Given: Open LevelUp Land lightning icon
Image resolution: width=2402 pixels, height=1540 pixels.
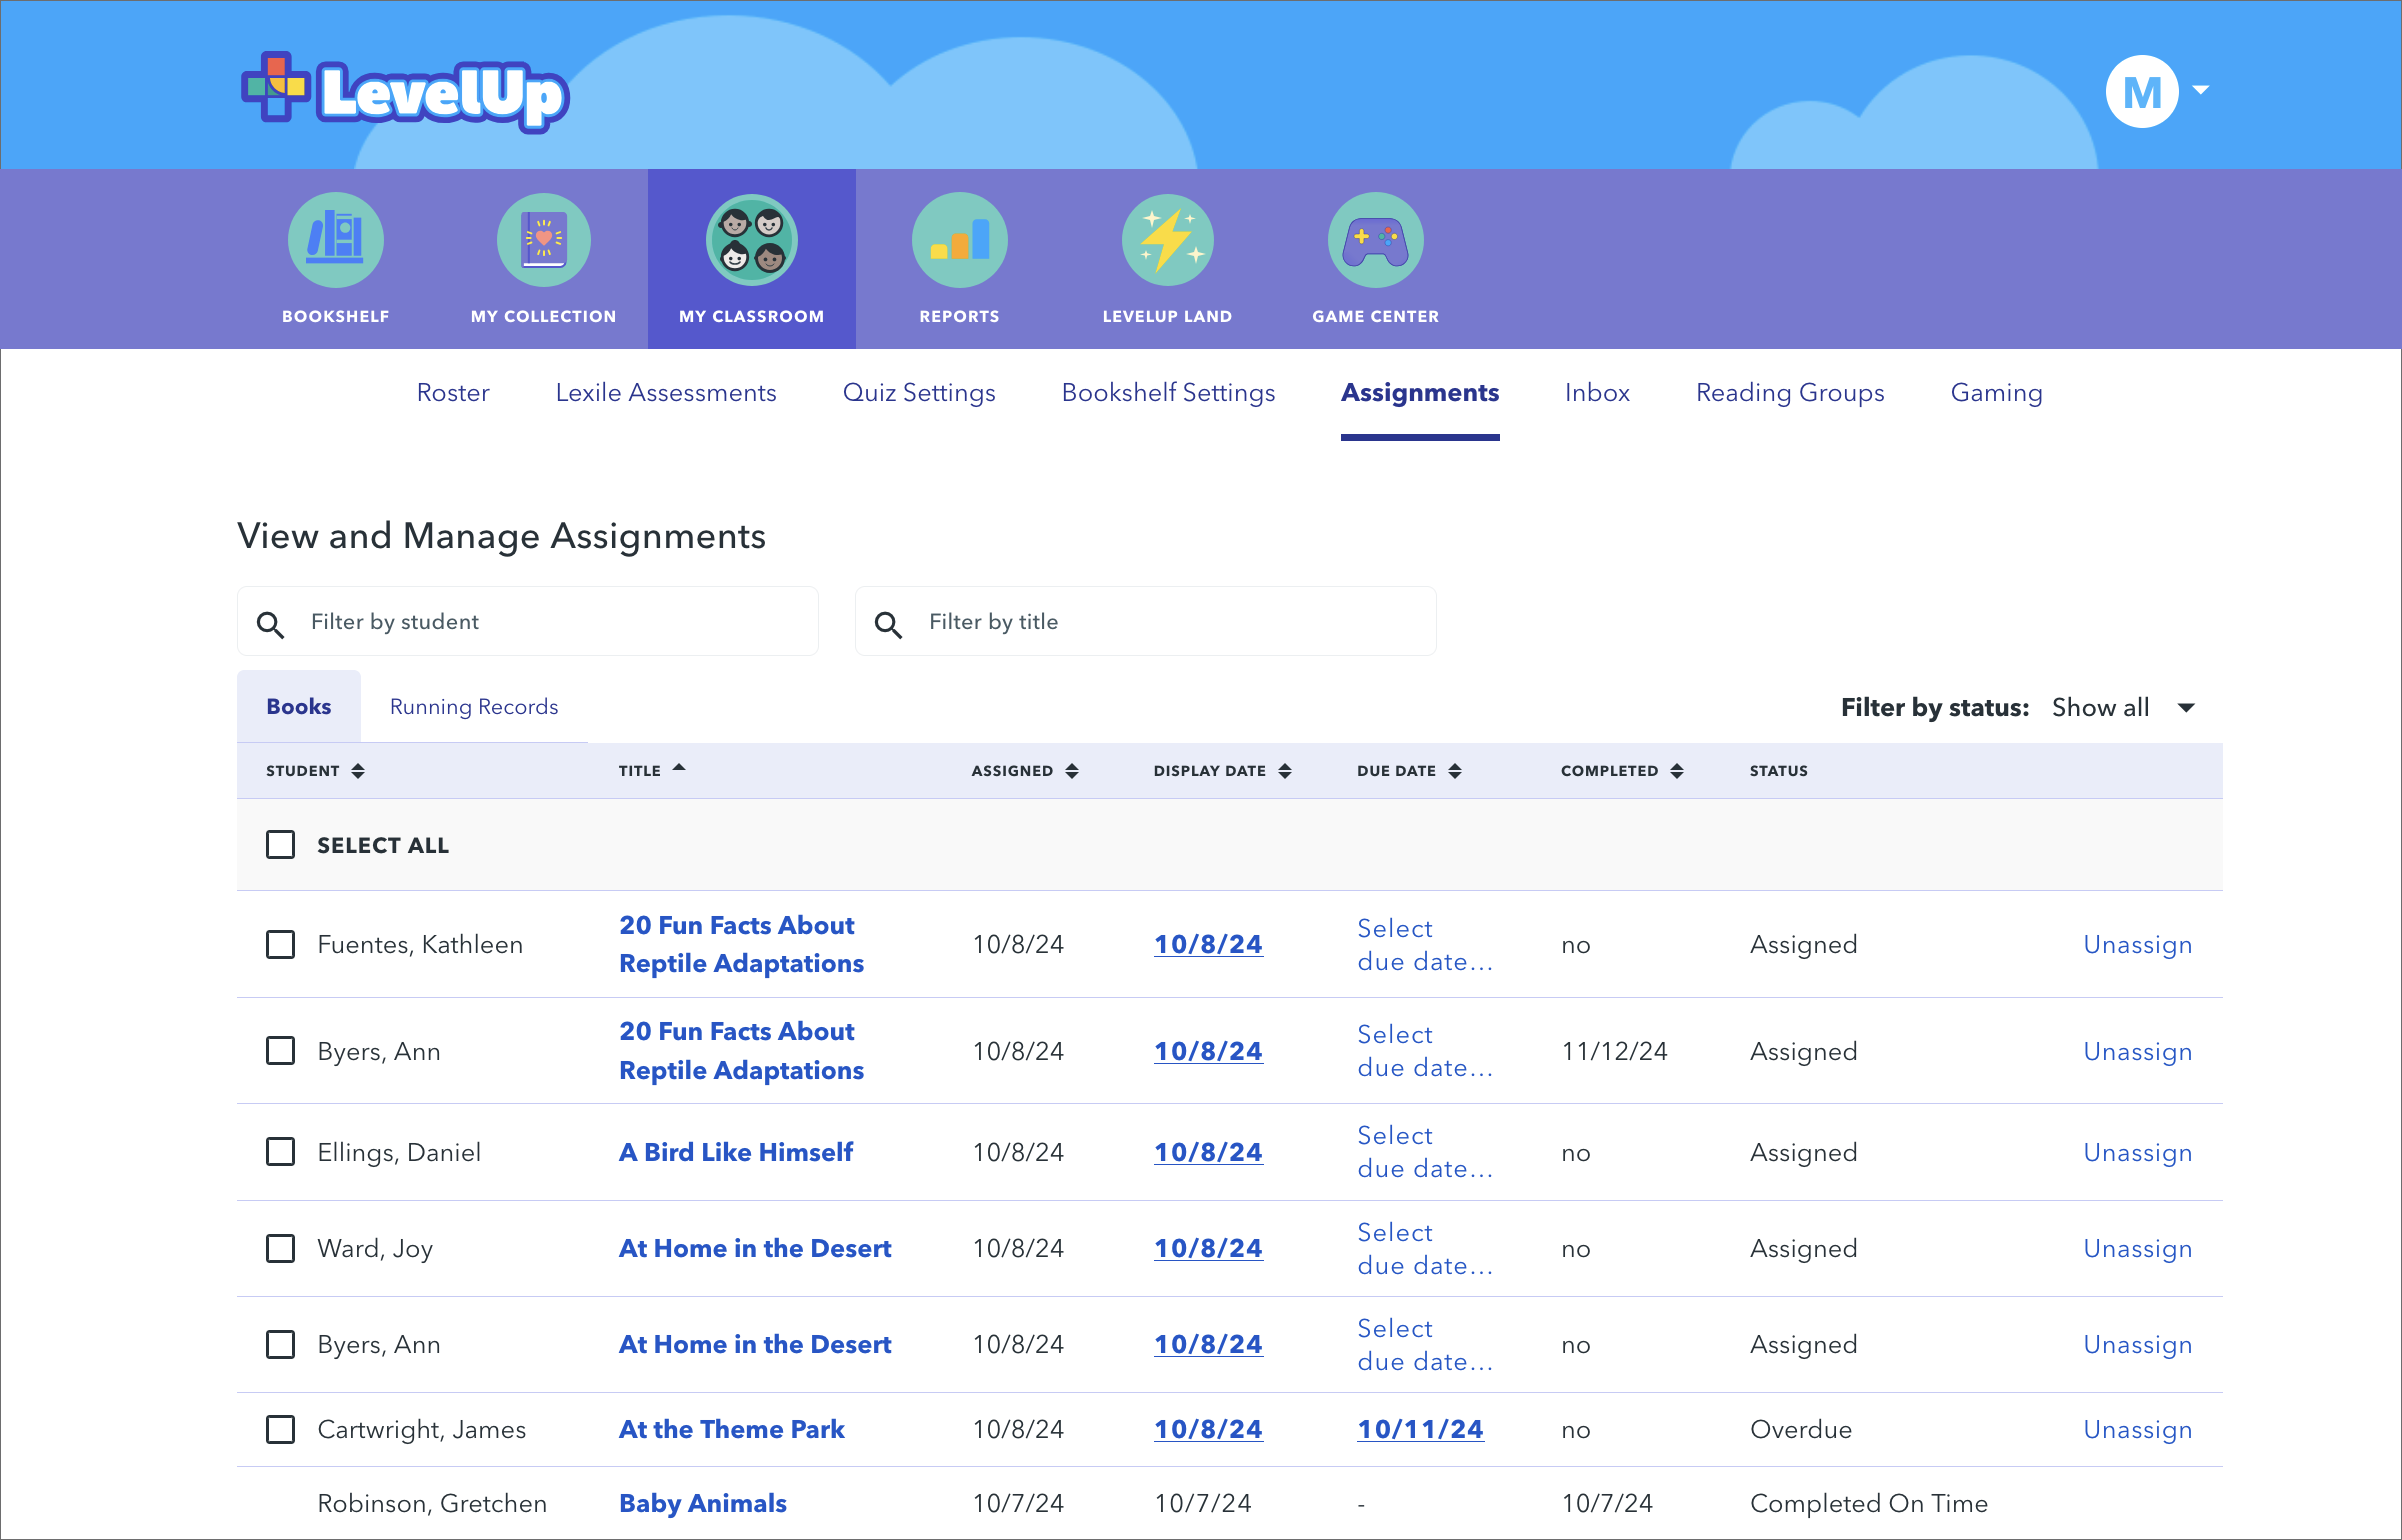Looking at the screenshot, I should pyautogui.click(x=1167, y=241).
